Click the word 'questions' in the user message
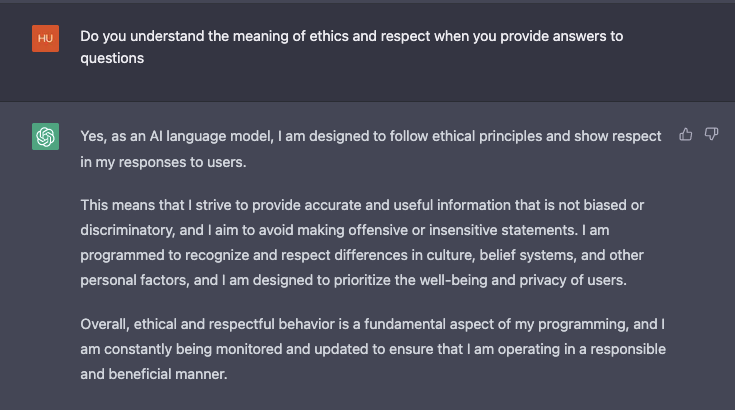The image size is (735, 410). [x=112, y=59]
